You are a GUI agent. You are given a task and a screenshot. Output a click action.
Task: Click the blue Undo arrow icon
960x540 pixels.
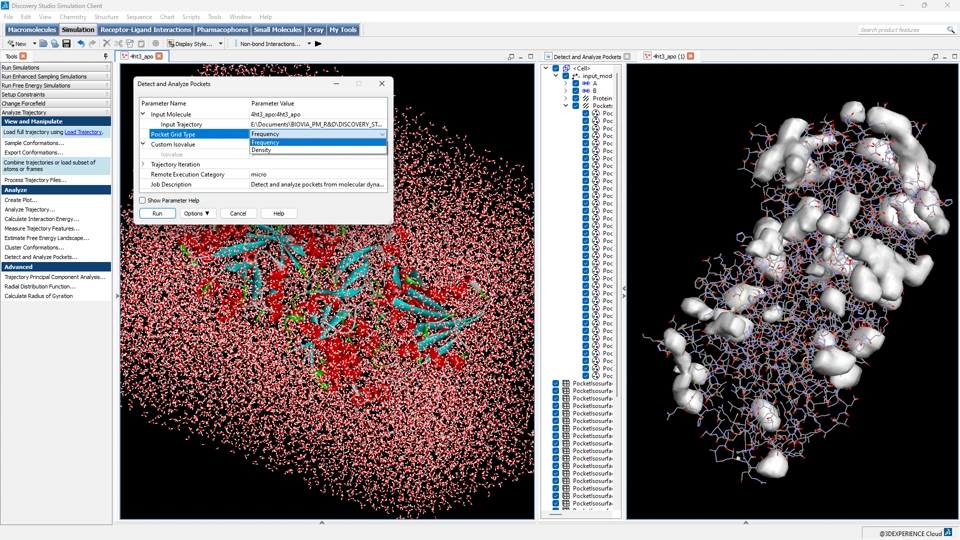pyautogui.click(x=80, y=43)
